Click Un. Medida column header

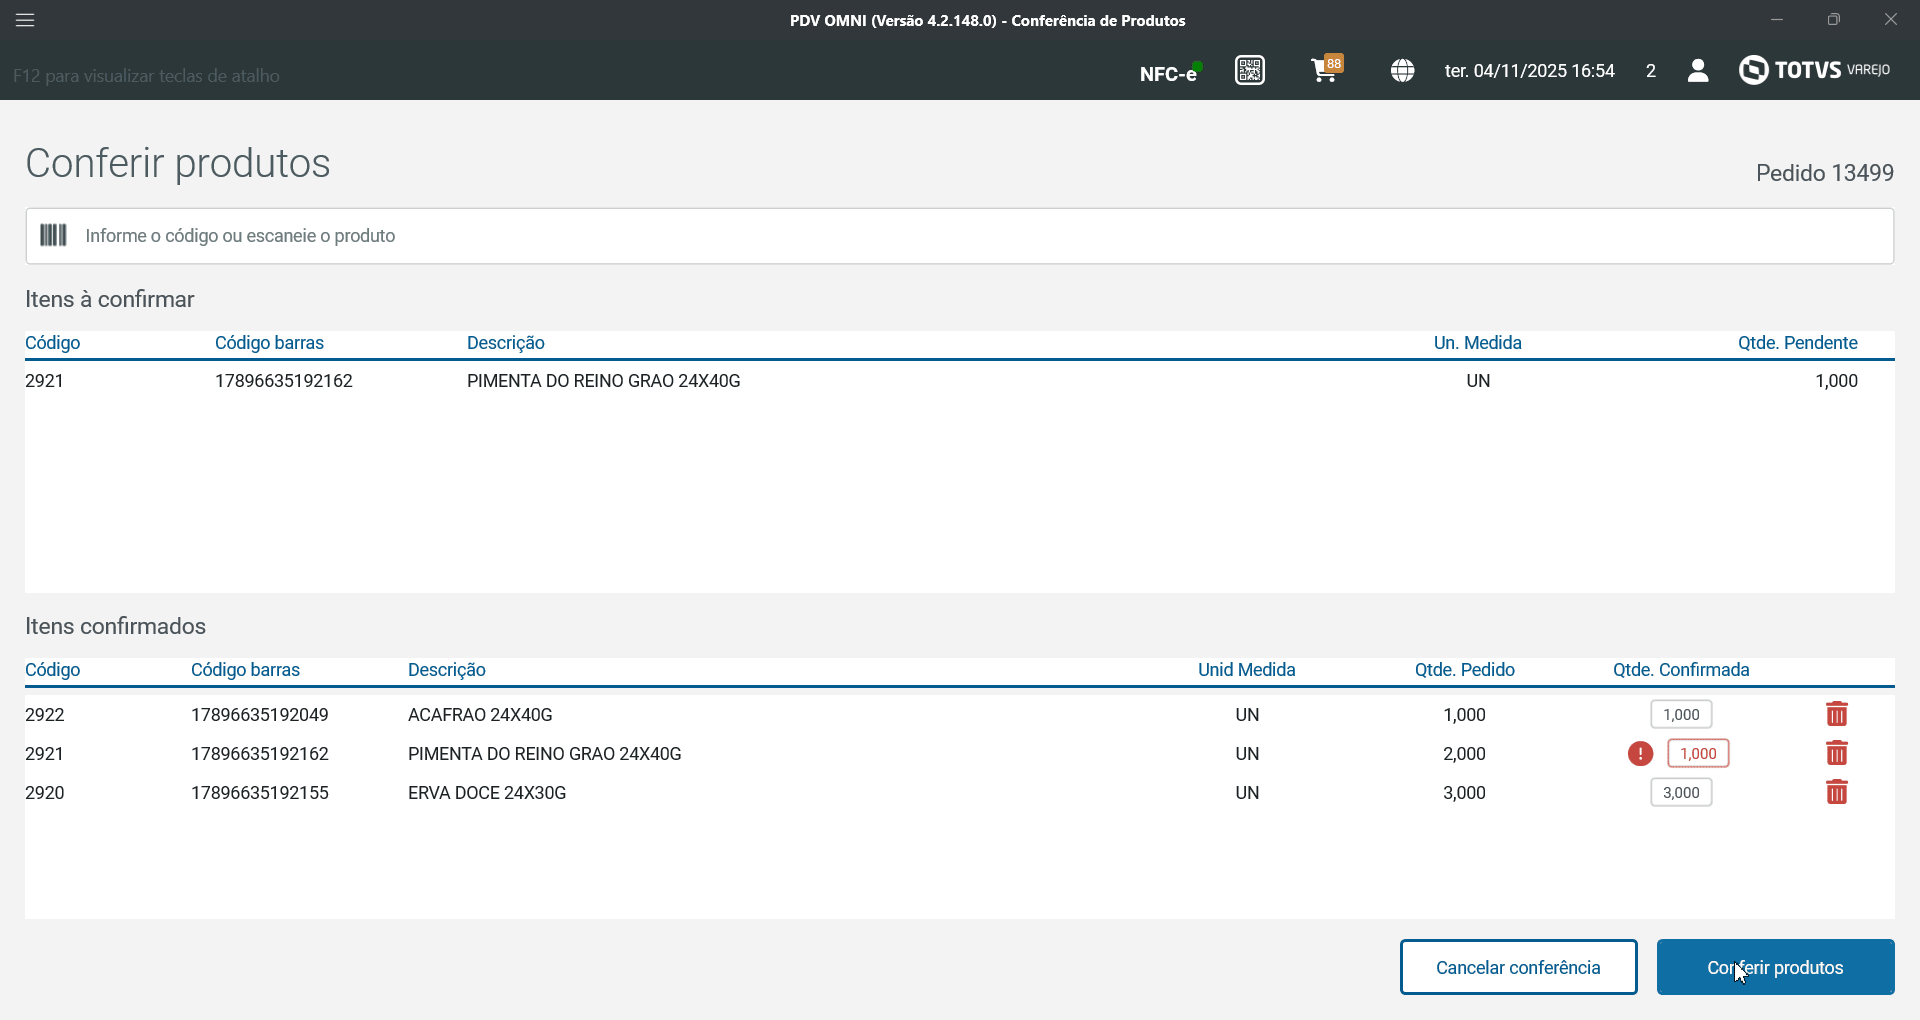[1477, 343]
